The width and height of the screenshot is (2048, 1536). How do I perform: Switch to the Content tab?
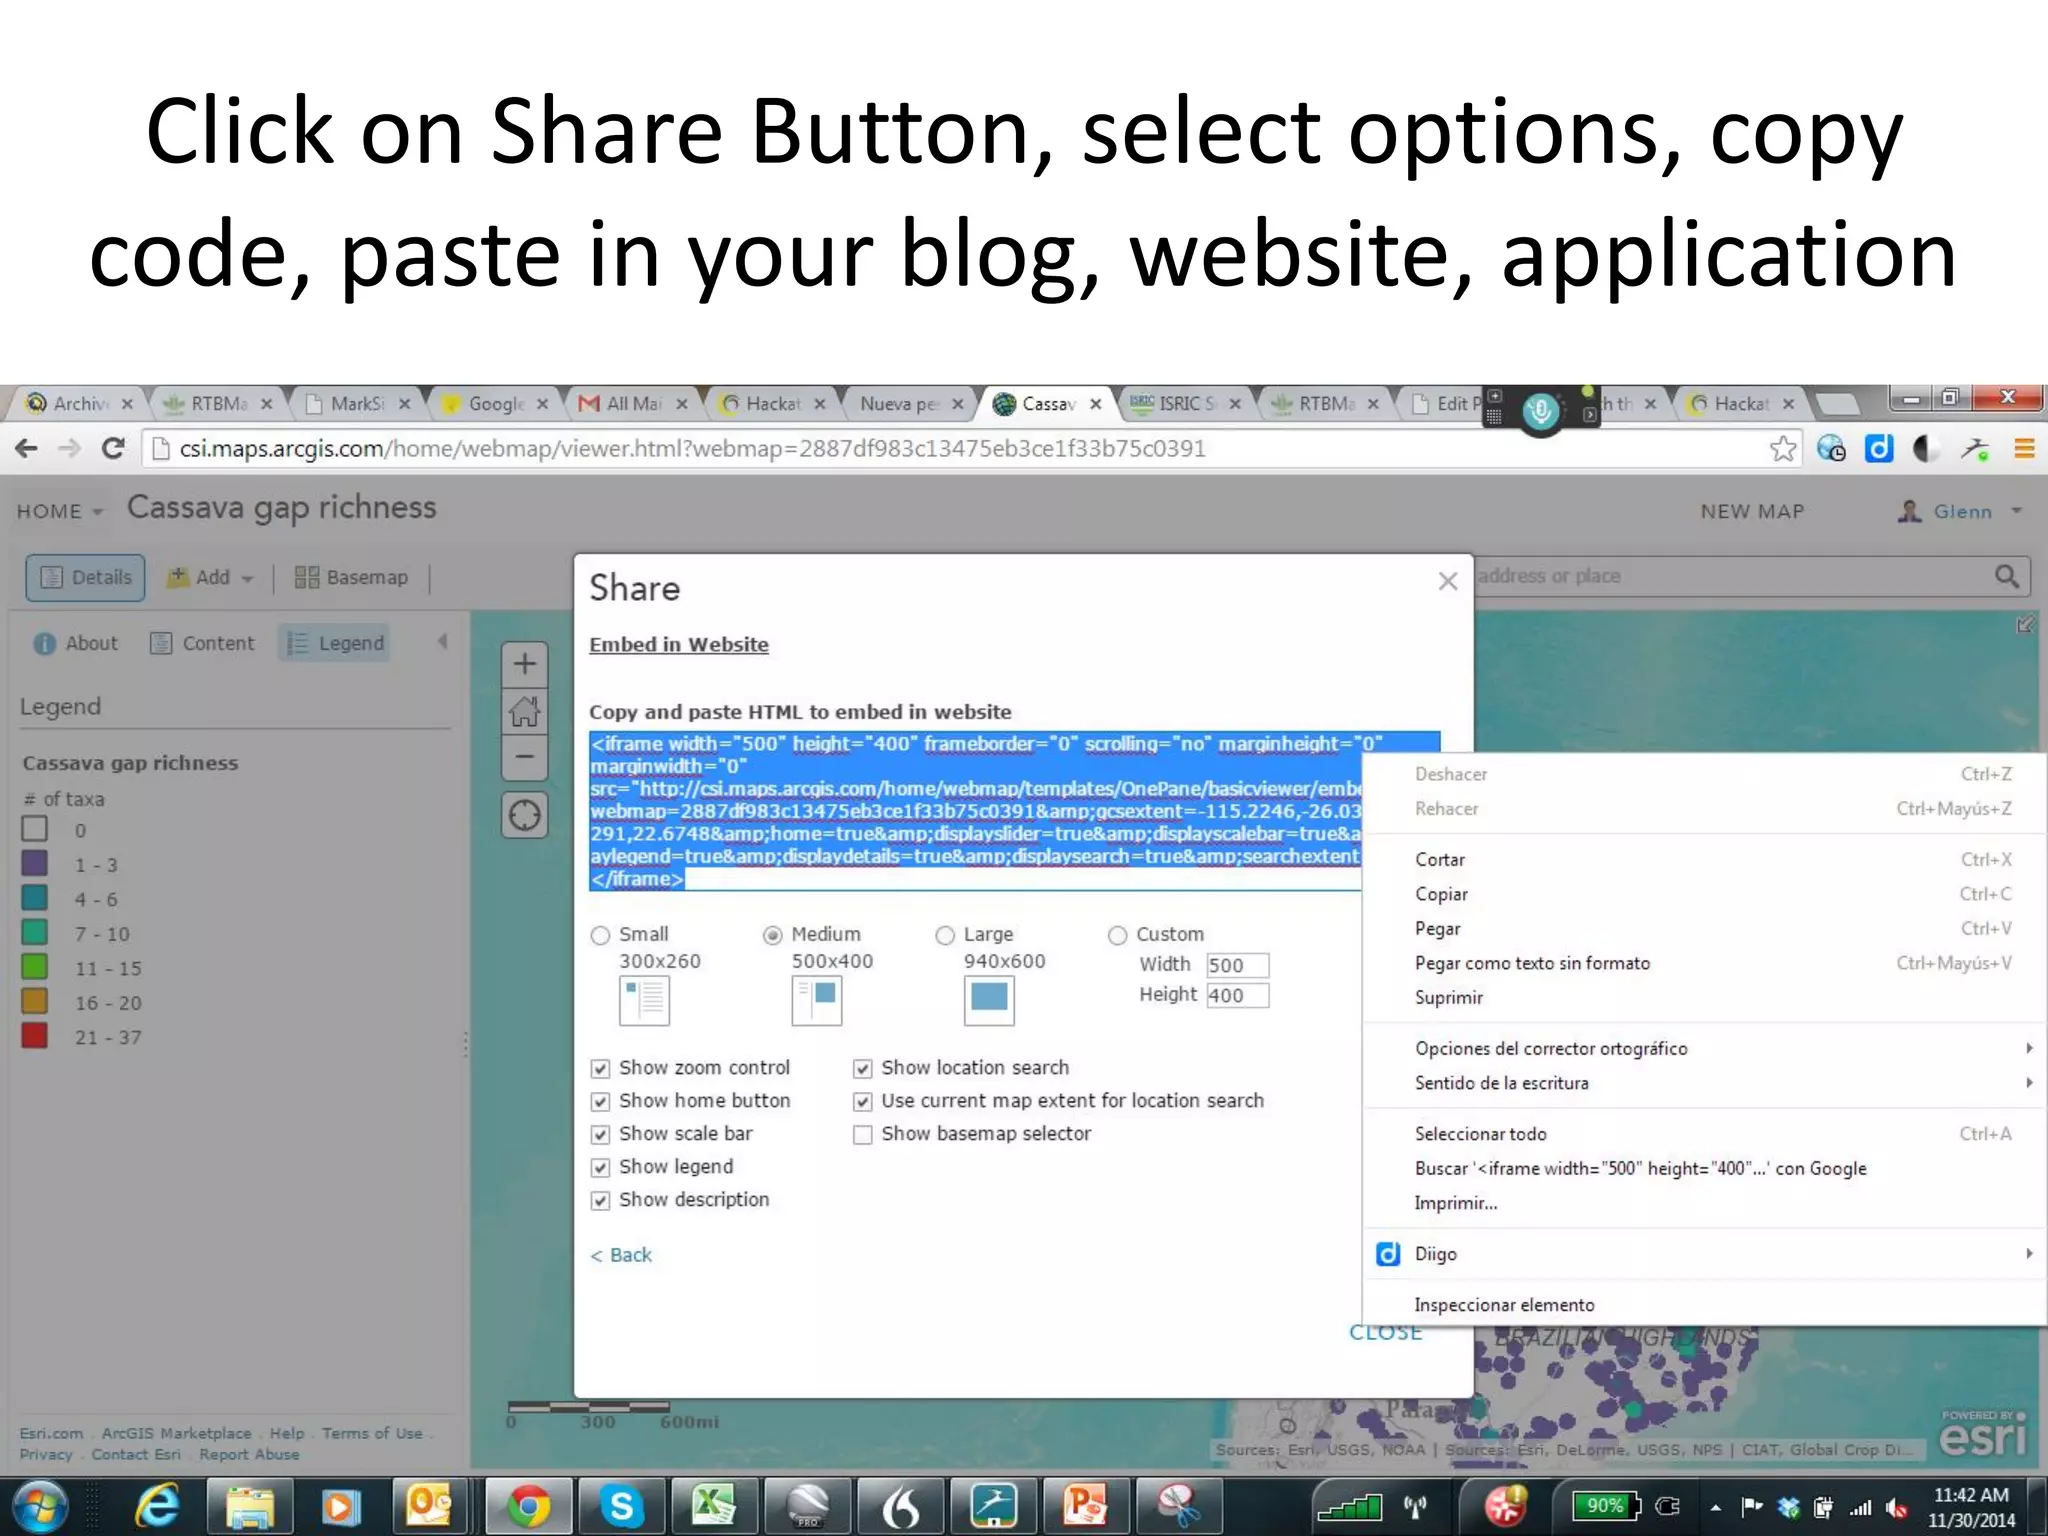coord(202,643)
